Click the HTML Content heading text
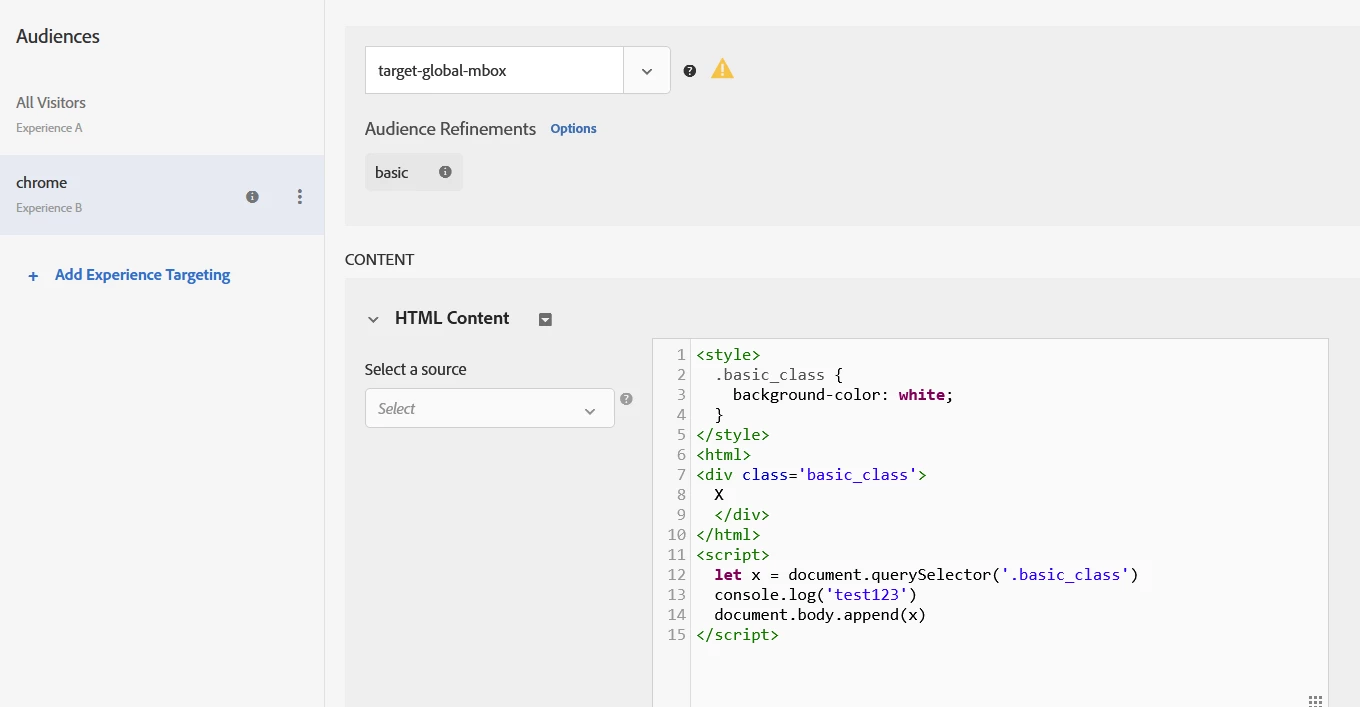The height and width of the screenshot is (707, 1360). (452, 318)
